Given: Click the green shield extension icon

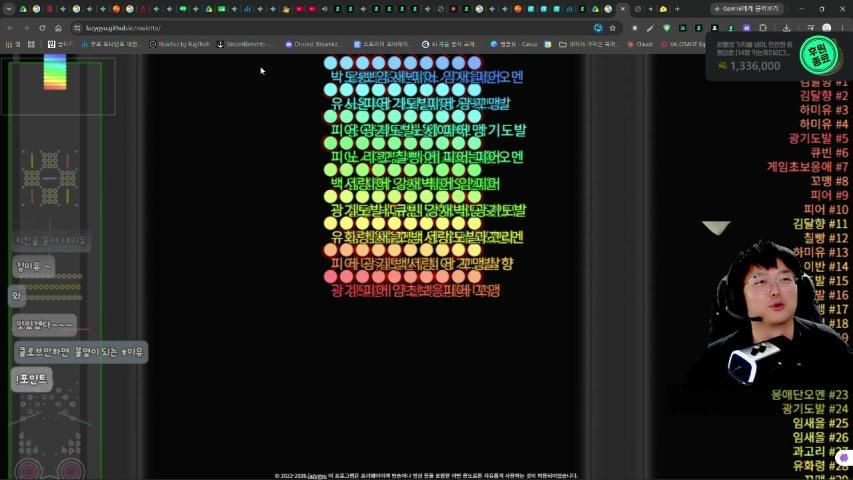Looking at the screenshot, I should pos(666,28).
